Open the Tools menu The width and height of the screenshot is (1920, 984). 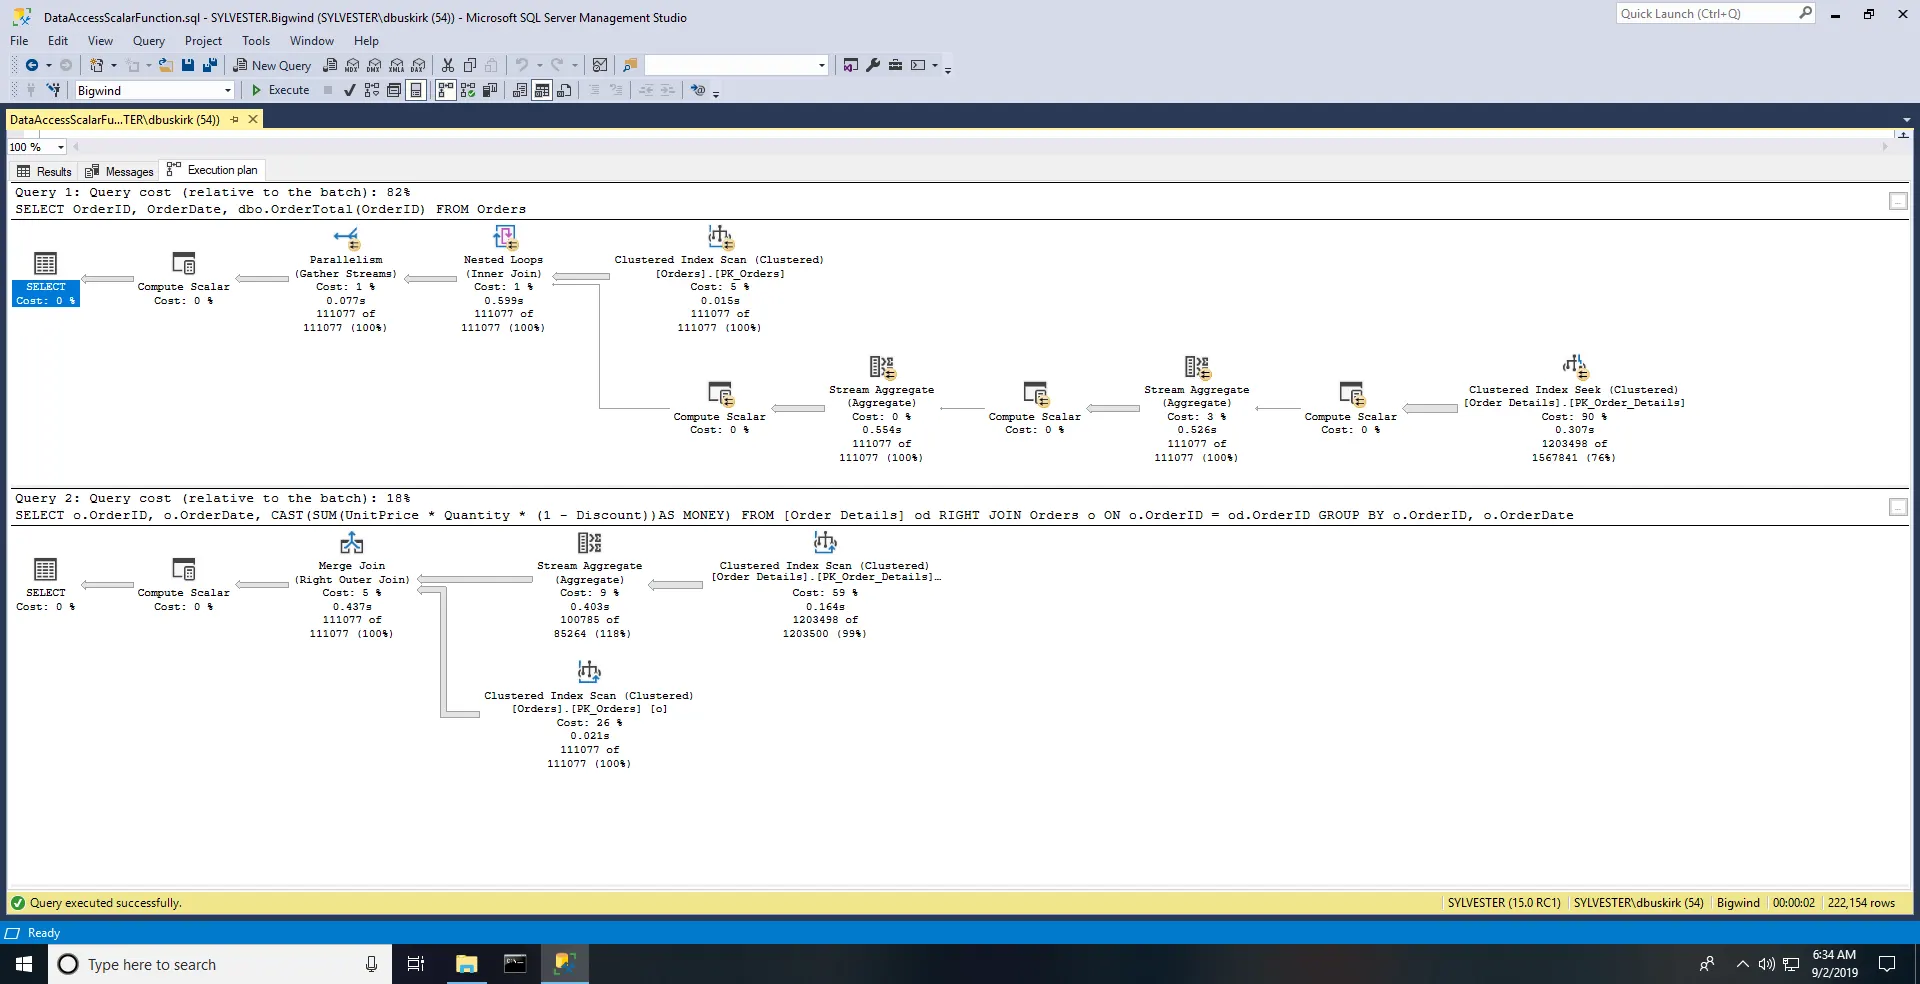[x=256, y=41]
